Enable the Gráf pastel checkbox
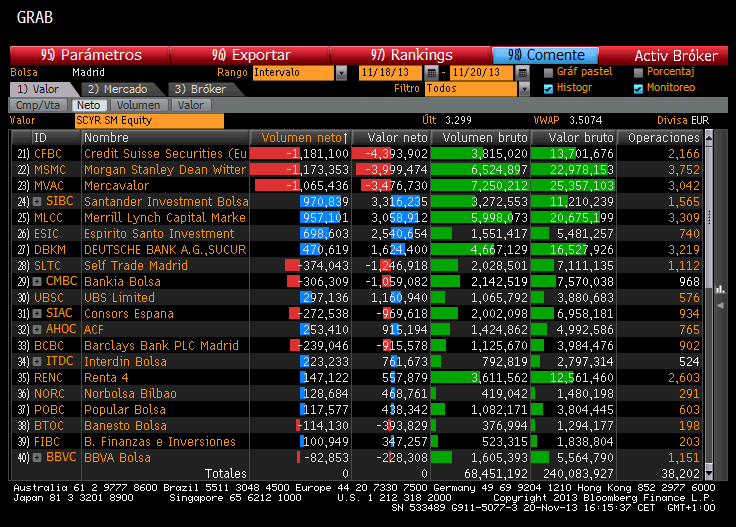Screen dimensions: 736x527 pyautogui.click(x=548, y=73)
